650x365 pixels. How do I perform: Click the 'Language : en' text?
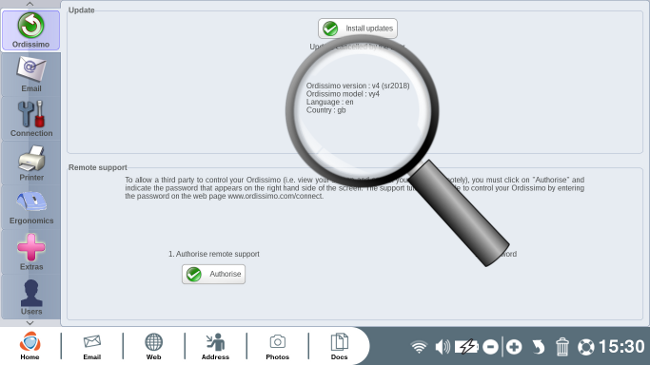click(x=330, y=102)
